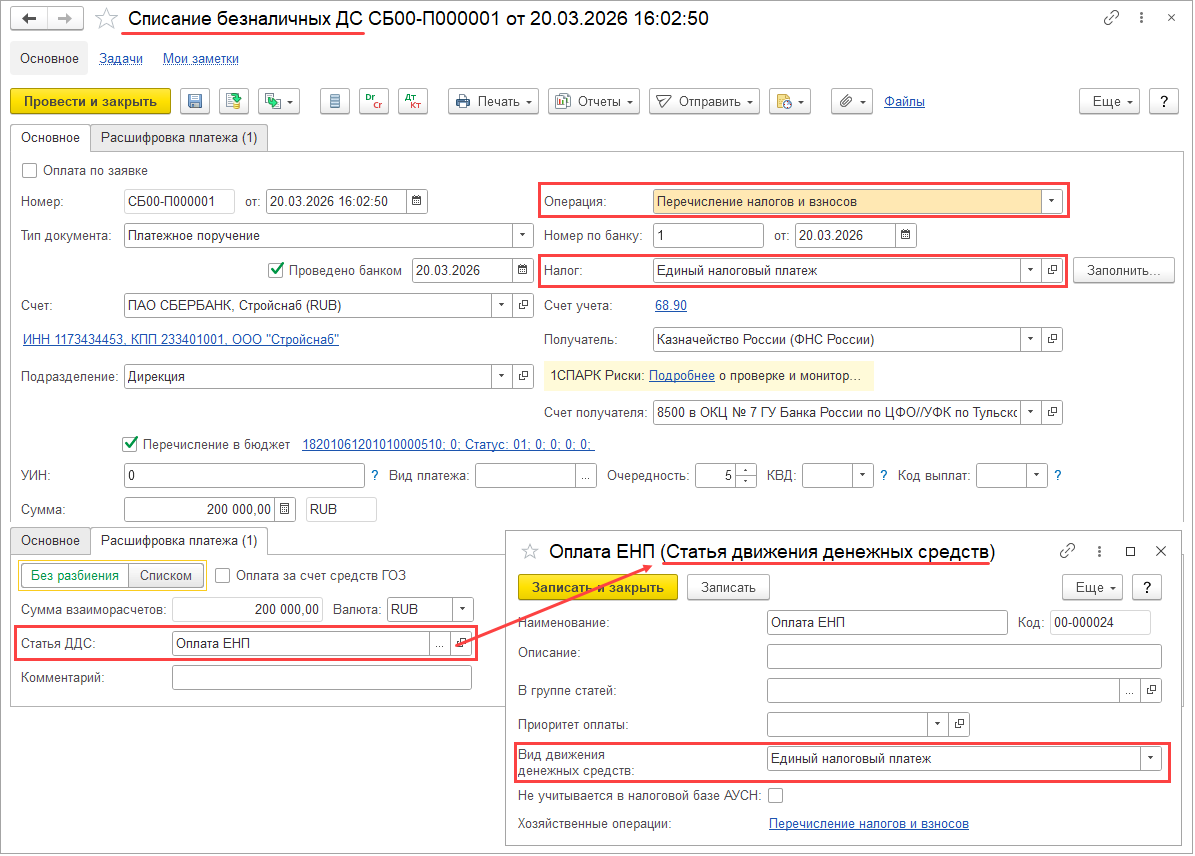Open calendar for document date field
The height and width of the screenshot is (856, 1195).
[417, 201]
